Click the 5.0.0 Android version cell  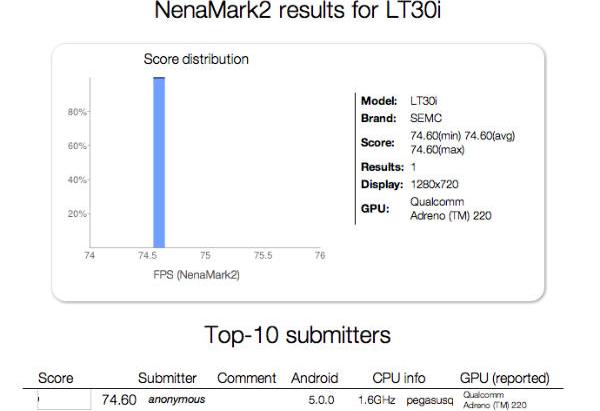tap(321, 400)
